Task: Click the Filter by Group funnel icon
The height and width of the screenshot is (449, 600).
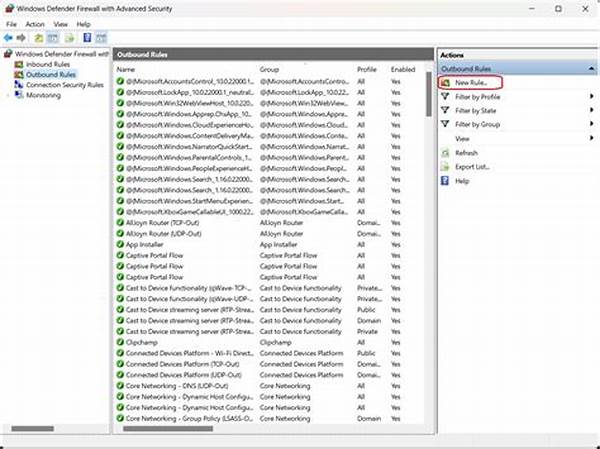Action: coord(445,124)
